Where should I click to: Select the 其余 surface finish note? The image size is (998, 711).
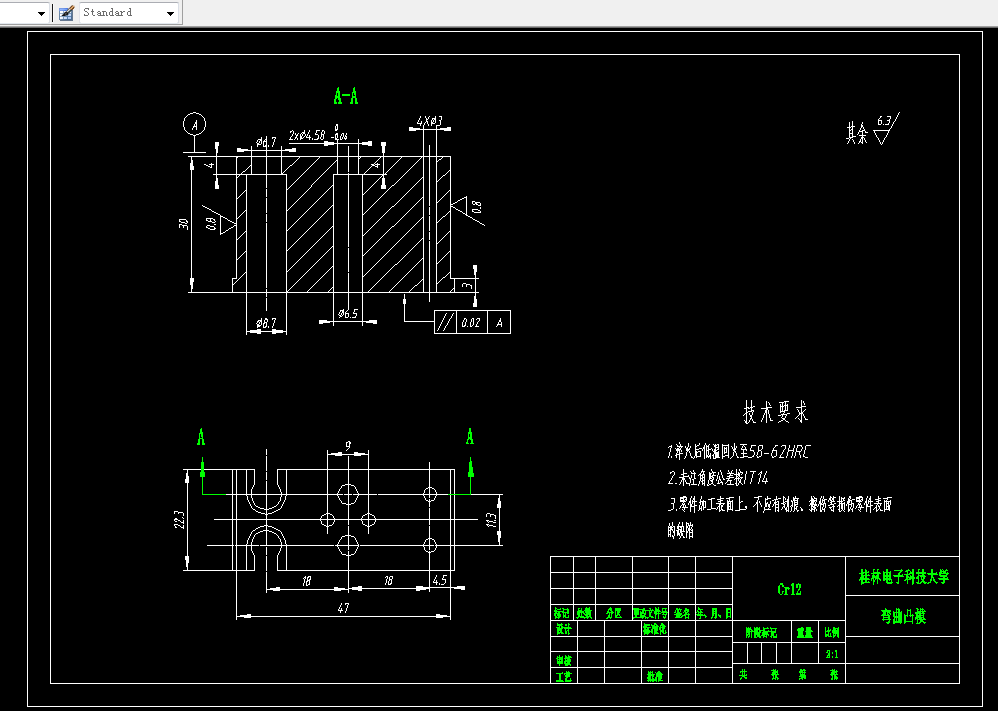pos(857,133)
